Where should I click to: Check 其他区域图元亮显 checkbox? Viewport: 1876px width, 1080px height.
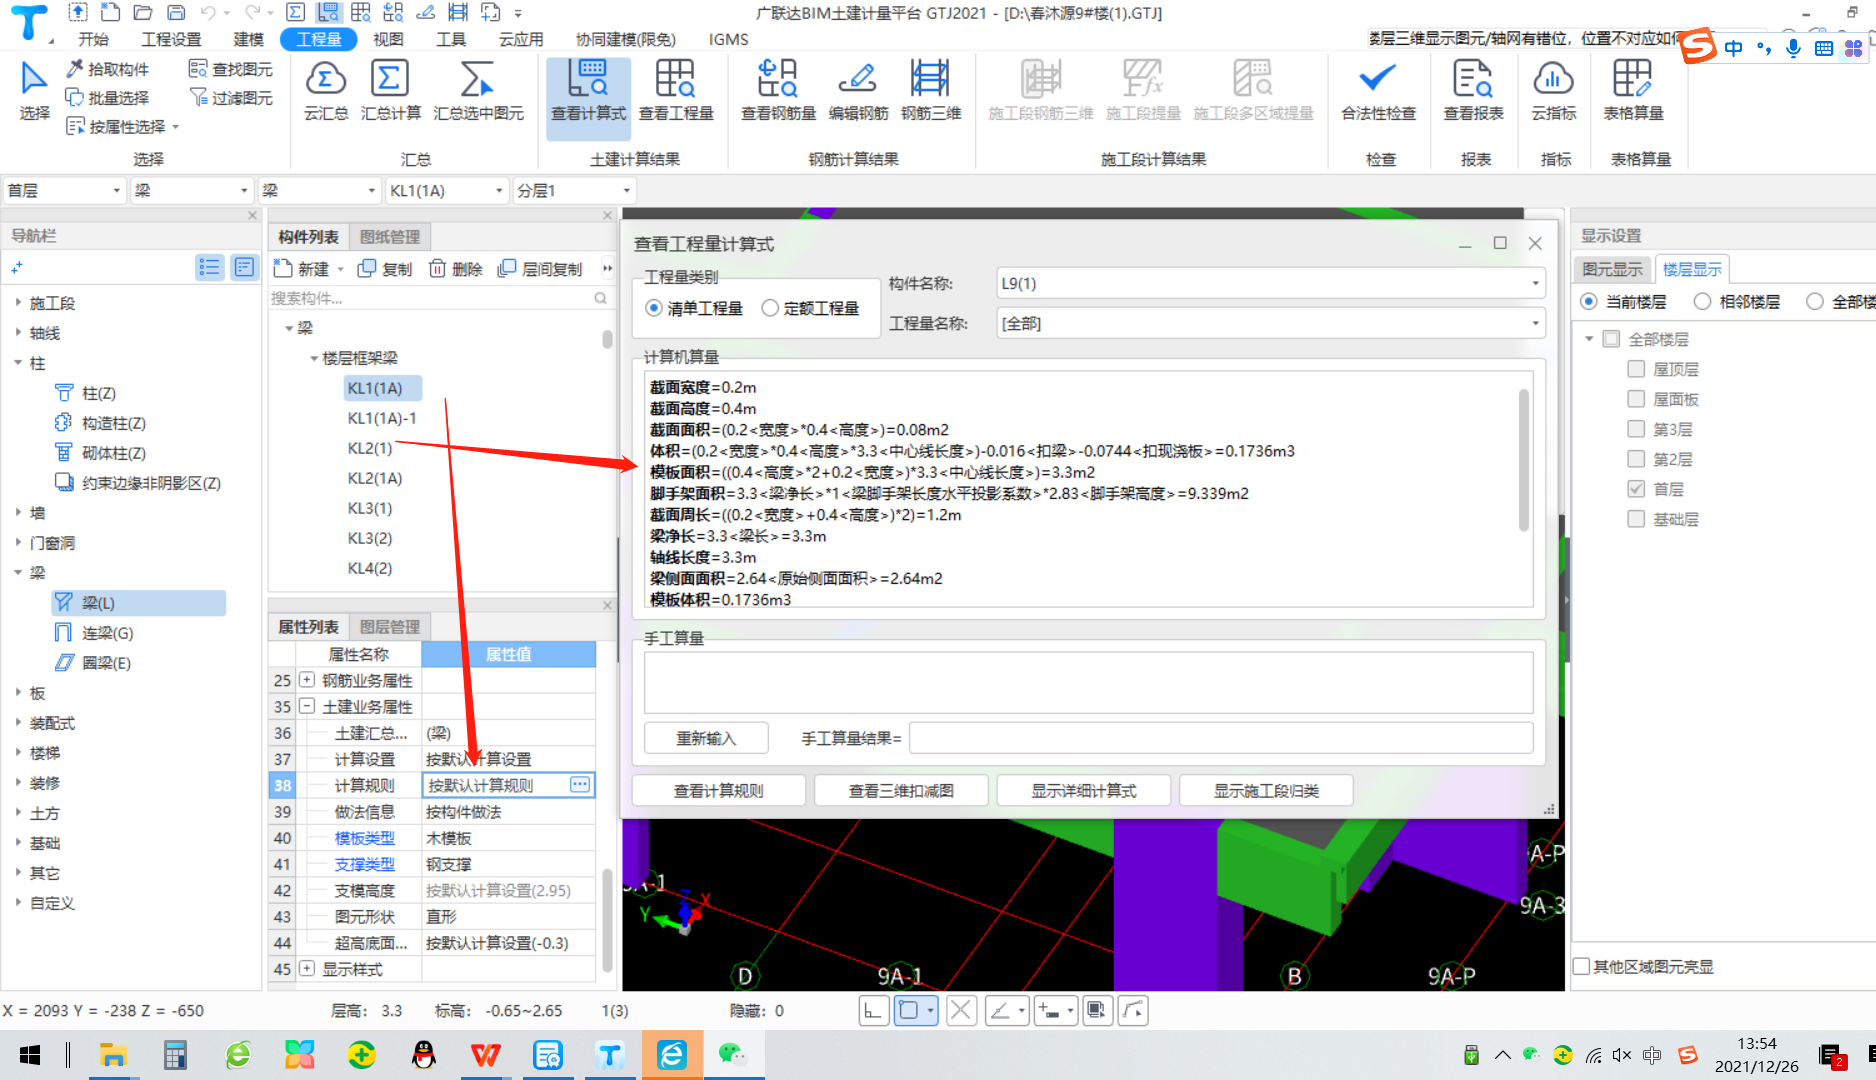(1582, 967)
